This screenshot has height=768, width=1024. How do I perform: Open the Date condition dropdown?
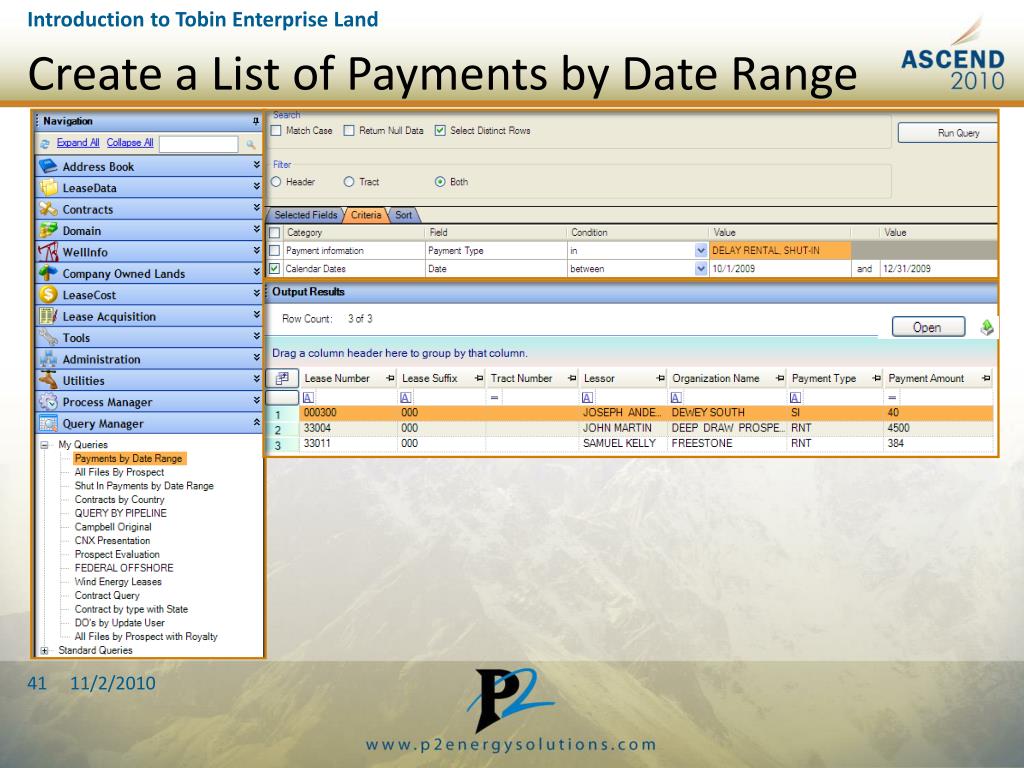tap(701, 268)
